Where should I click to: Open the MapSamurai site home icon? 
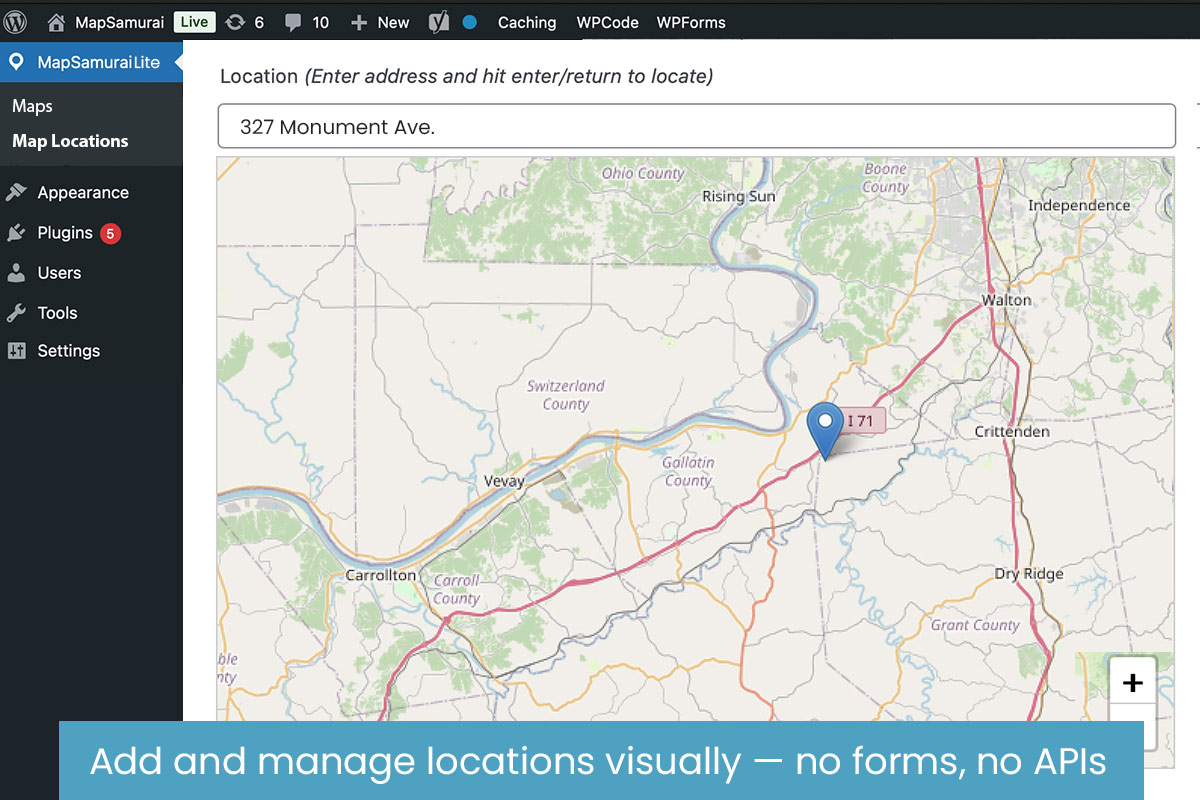tap(56, 22)
